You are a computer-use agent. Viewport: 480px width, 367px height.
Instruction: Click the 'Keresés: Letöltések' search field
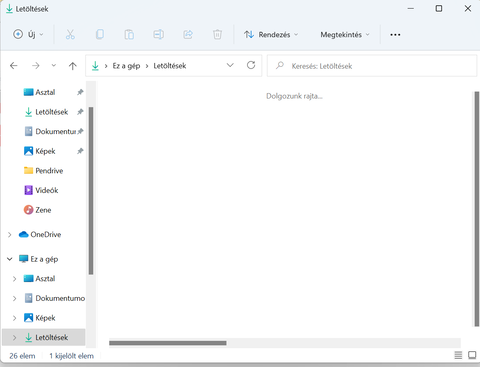pyautogui.click(x=372, y=66)
